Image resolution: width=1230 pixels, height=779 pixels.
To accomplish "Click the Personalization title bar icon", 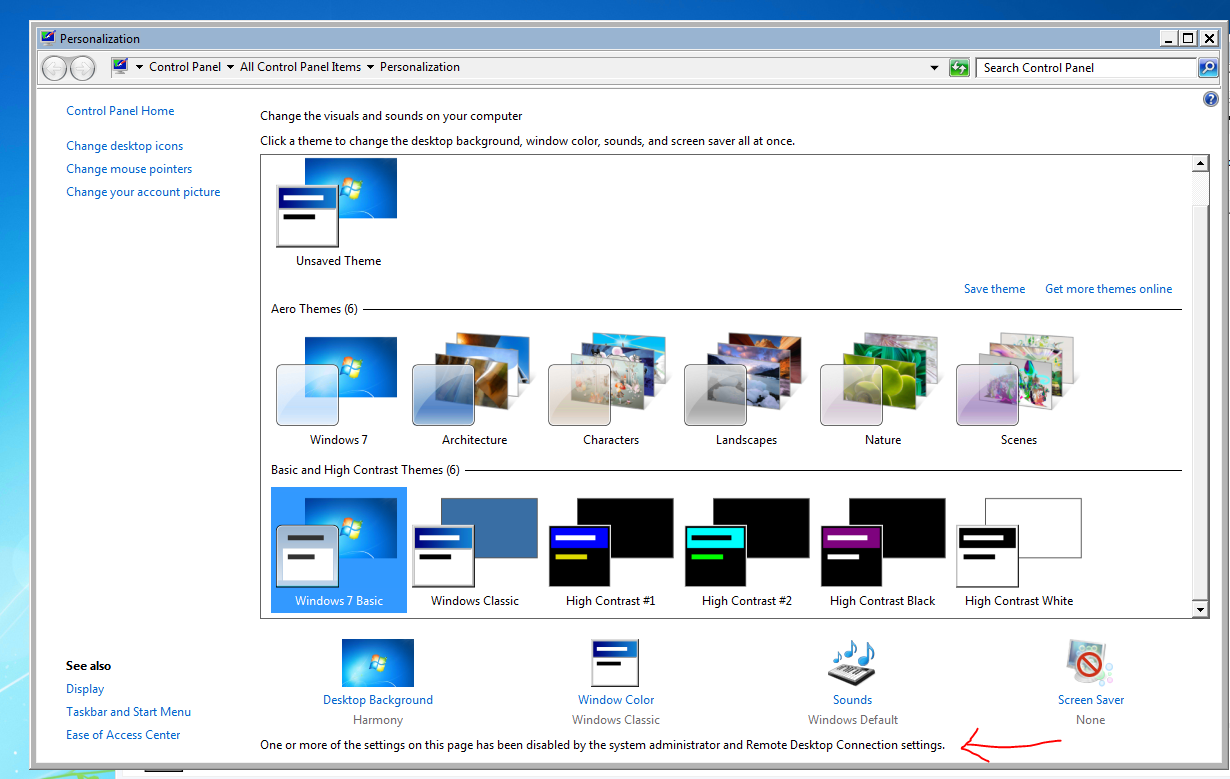I will coord(48,38).
